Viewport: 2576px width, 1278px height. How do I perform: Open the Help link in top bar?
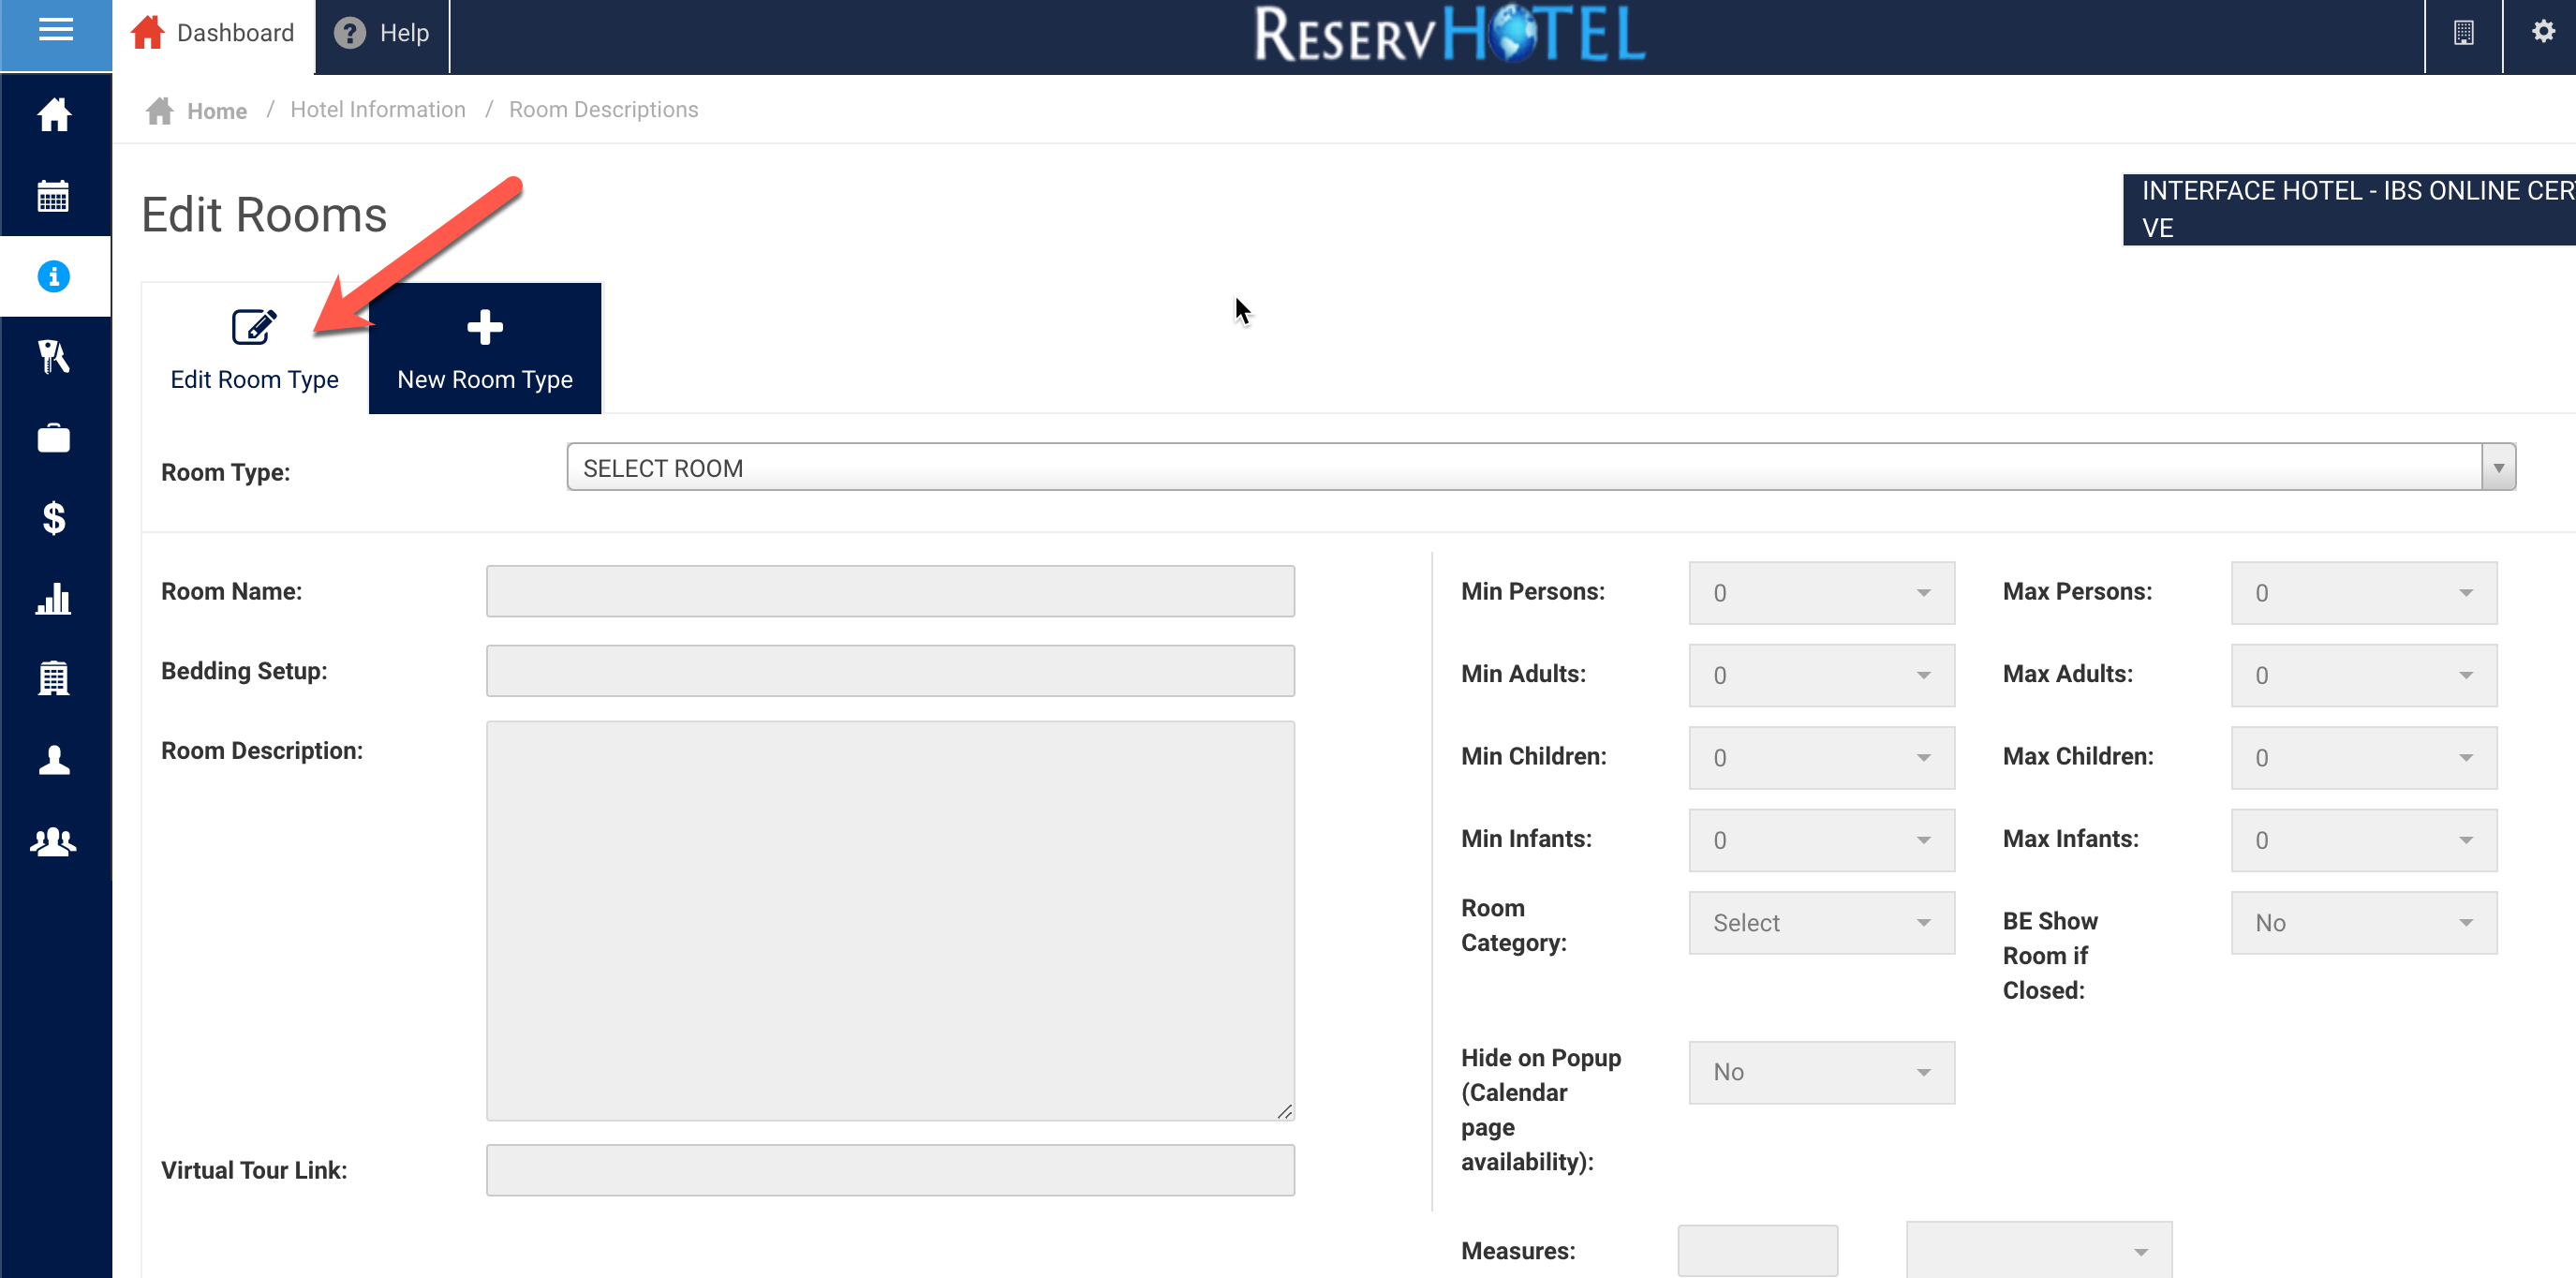[382, 33]
